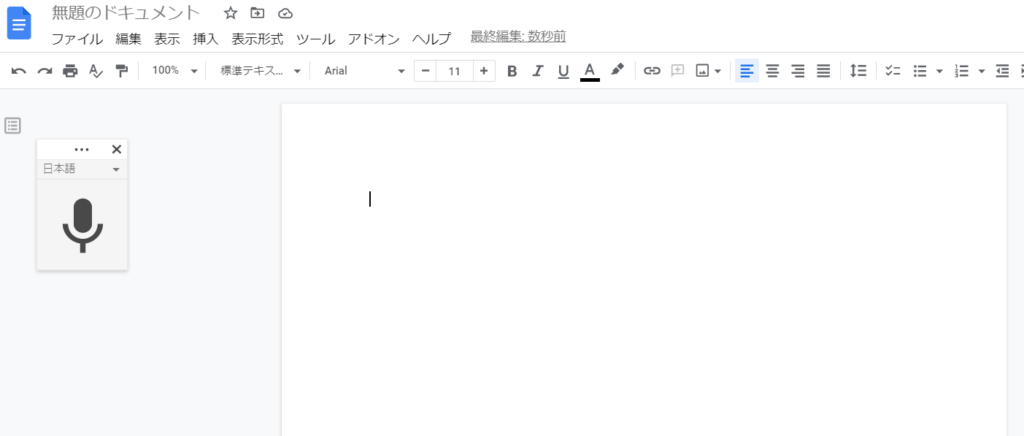1024x436 pixels.
Task: Grab the voice typing panel three-dot handle
Action: pyautogui.click(x=82, y=149)
